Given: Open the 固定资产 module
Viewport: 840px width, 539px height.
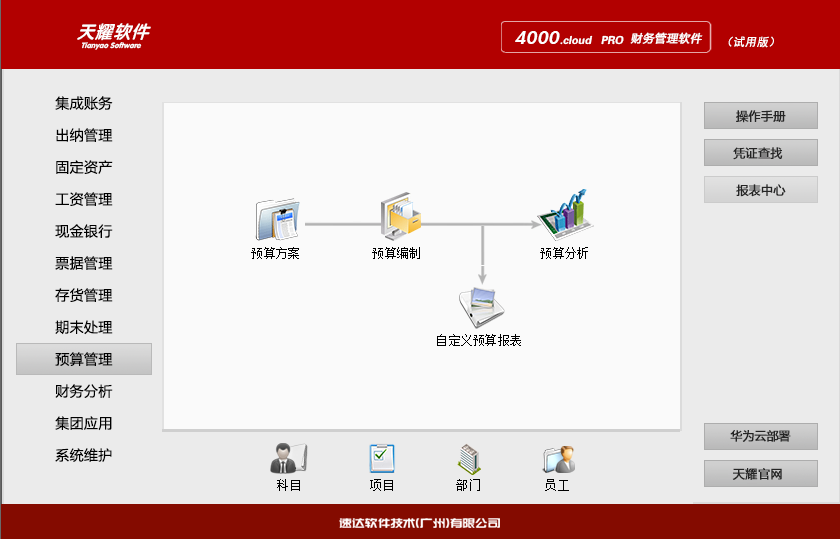Looking at the screenshot, I should (x=84, y=167).
